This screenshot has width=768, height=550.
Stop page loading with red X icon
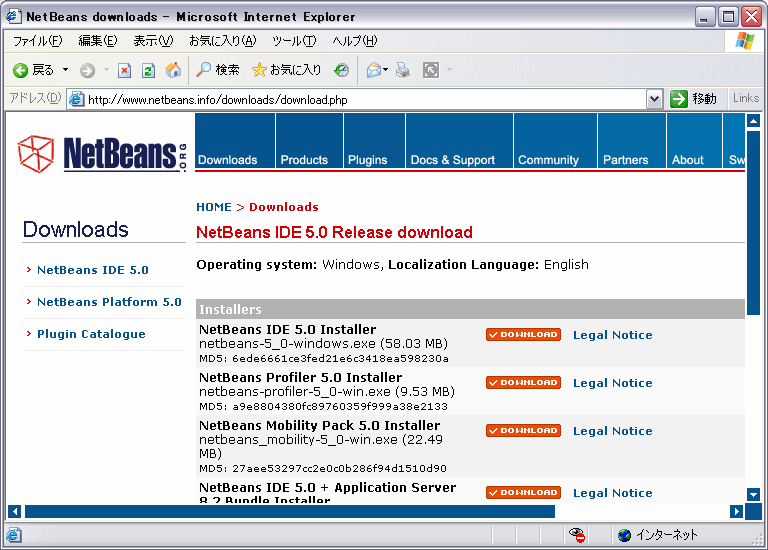(124, 71)
